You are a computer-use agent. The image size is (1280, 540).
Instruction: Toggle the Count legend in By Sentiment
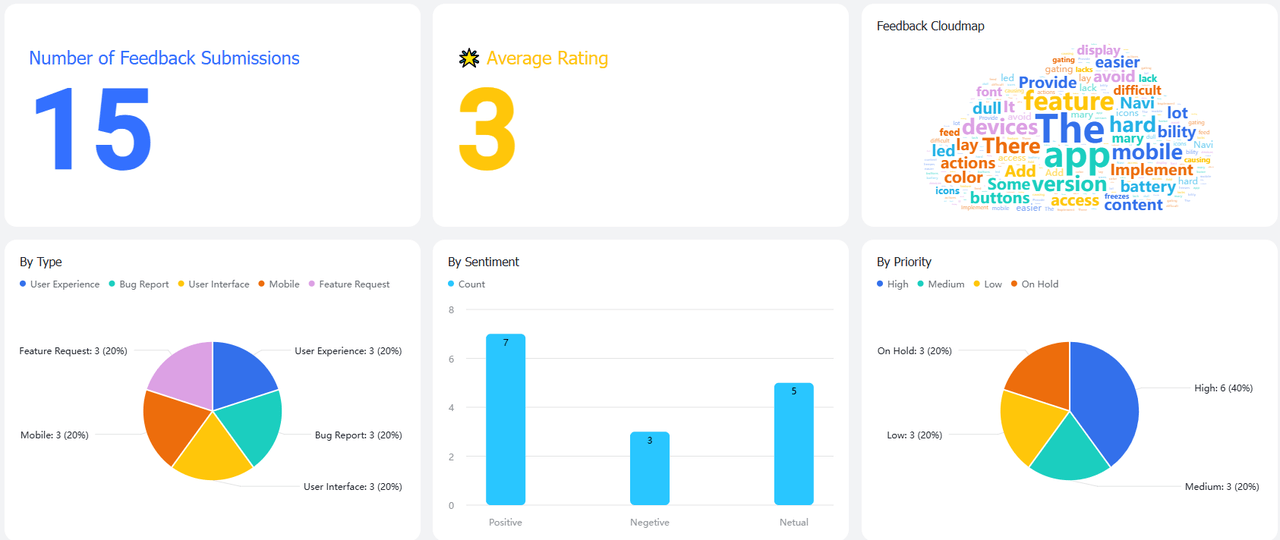(466, 284)
